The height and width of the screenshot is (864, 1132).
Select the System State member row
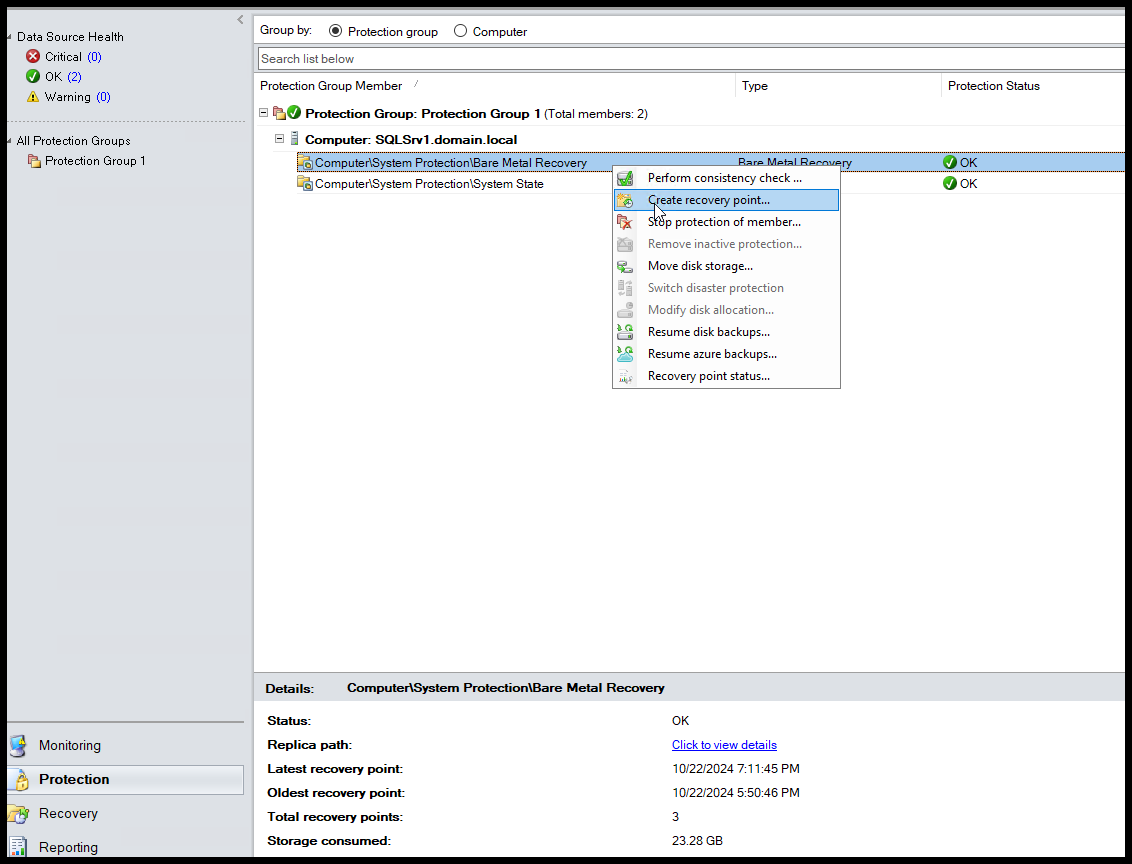(710, 183)
